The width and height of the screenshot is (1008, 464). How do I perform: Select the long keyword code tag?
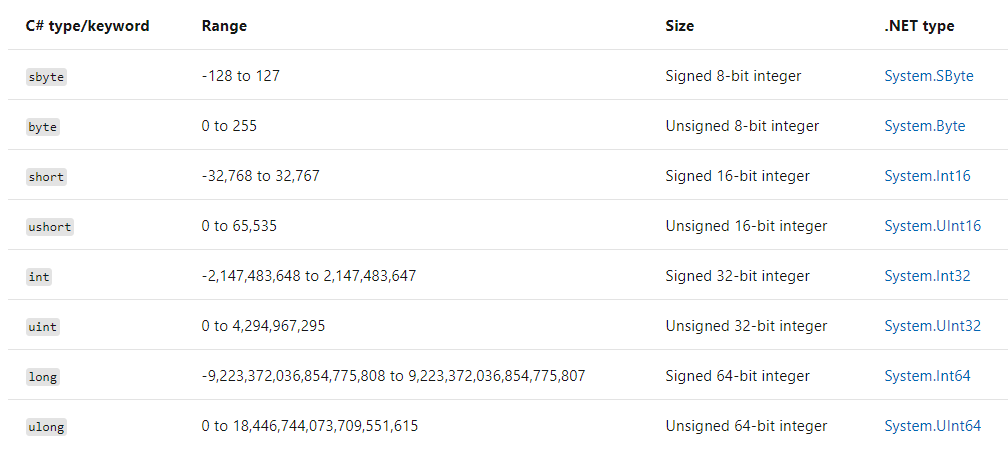42,377
